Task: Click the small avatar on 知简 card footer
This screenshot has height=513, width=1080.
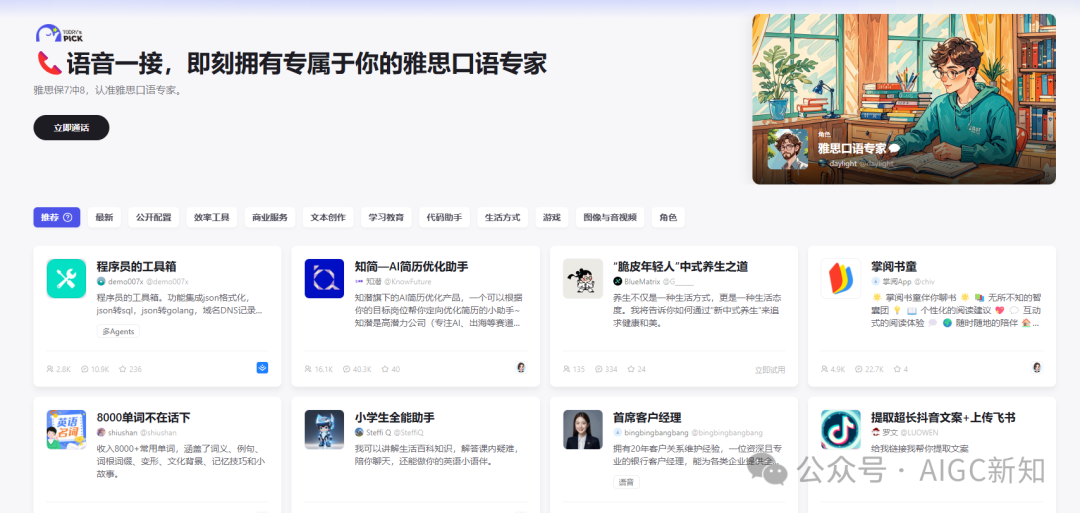Action: coord(521,368)
